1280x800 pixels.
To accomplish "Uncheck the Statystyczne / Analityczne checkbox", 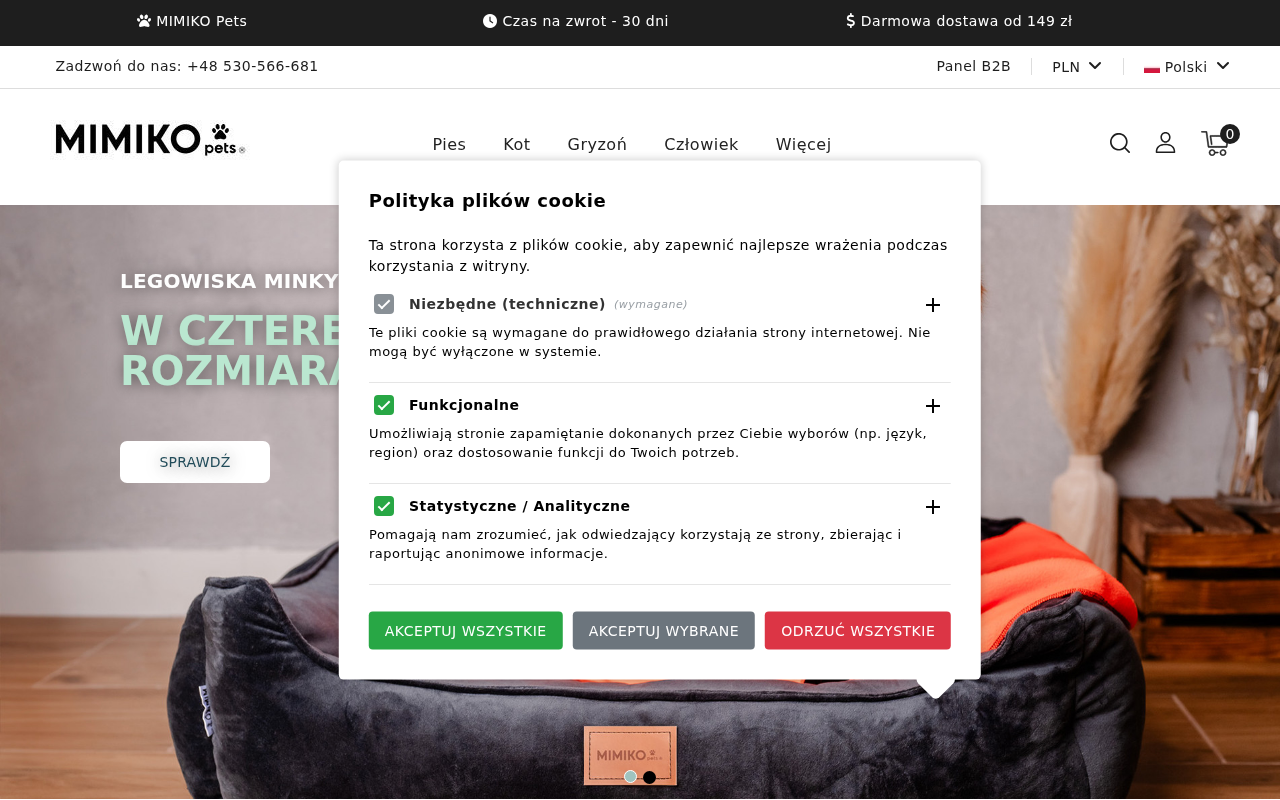I will click(x=384, y=506).
